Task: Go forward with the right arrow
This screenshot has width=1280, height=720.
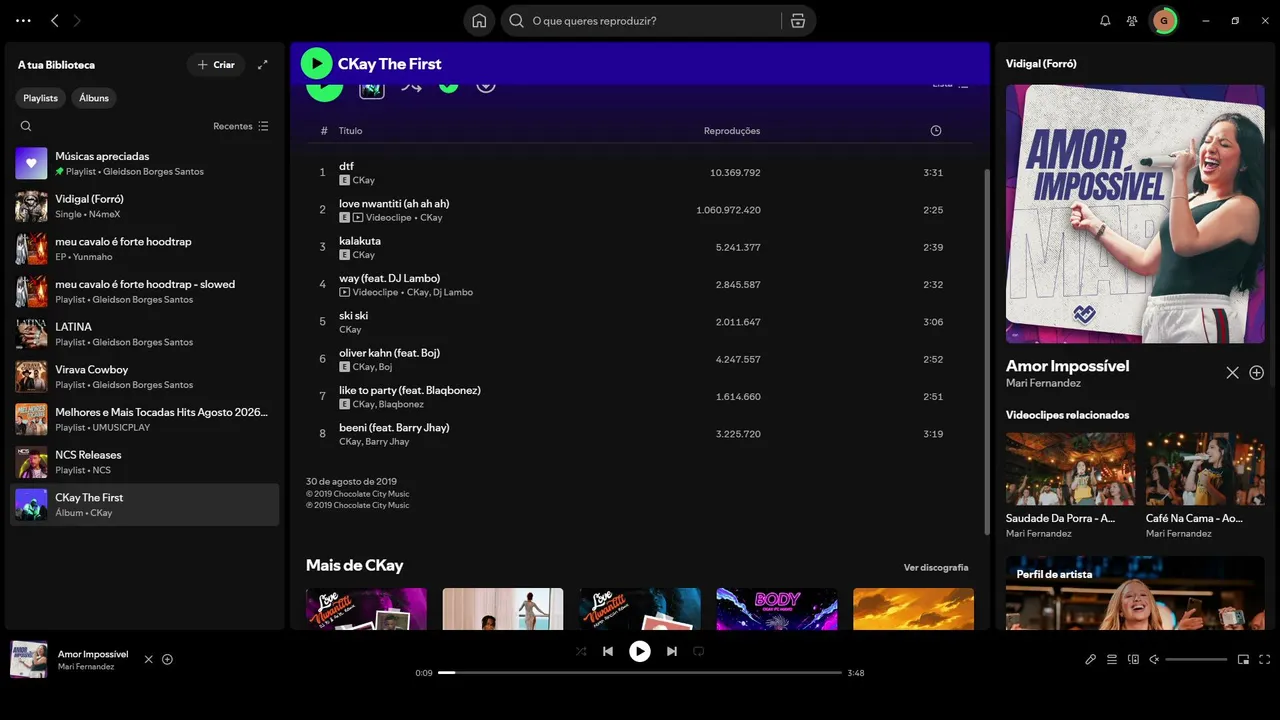Action: (77, 21)
